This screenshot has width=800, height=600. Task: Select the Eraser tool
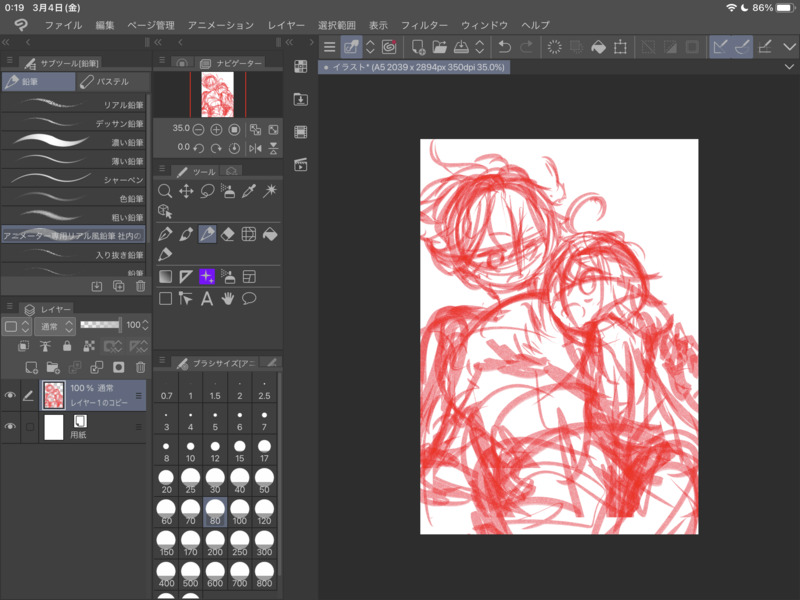pyautogui.click(x=228, y=234)
